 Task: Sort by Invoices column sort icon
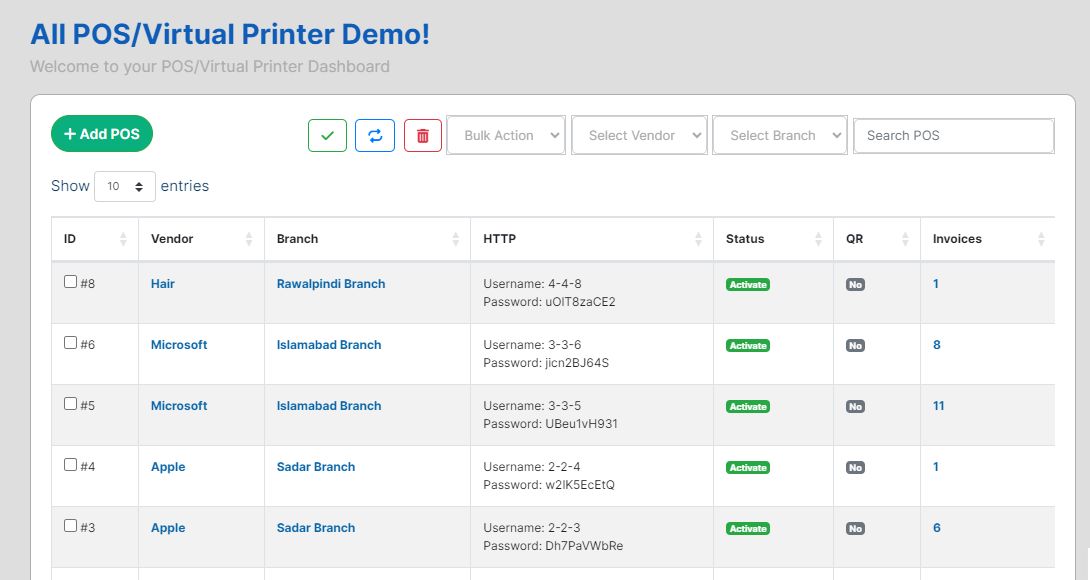coord(1041,239)
